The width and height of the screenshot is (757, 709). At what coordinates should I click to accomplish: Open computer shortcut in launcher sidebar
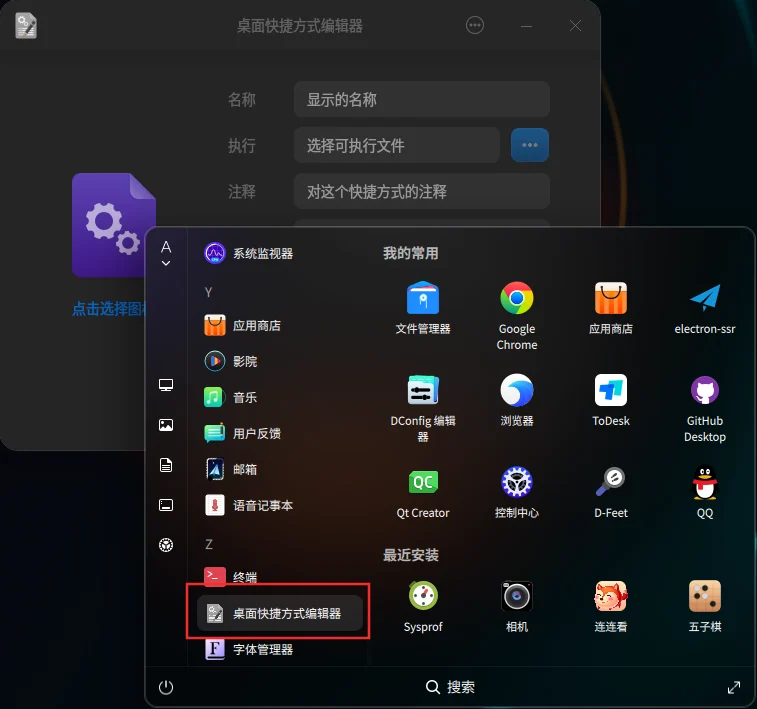(166, 385)
